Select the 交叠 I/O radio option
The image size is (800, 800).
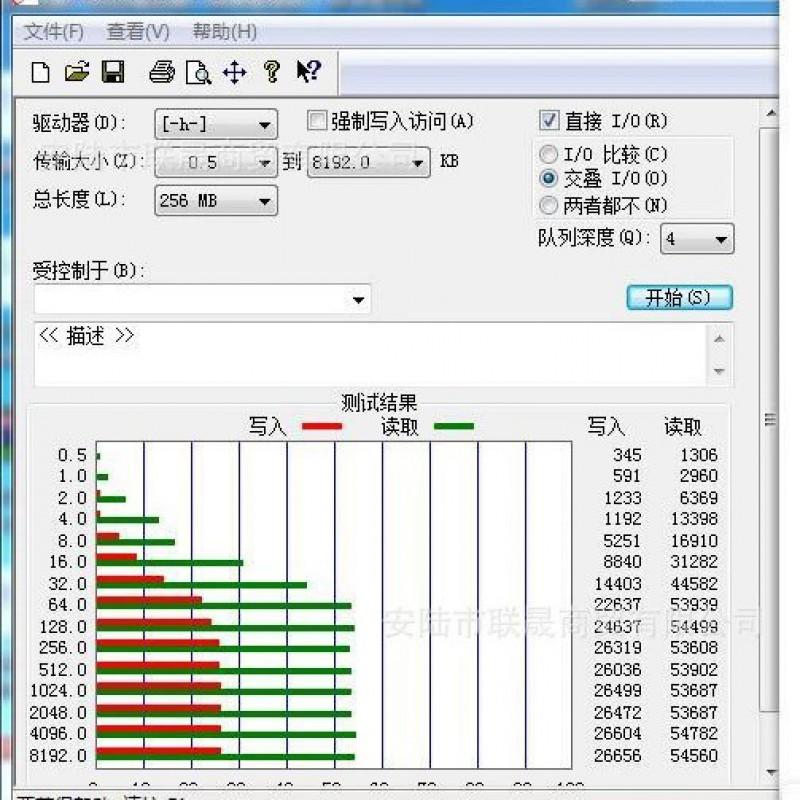tap(548, 179)
